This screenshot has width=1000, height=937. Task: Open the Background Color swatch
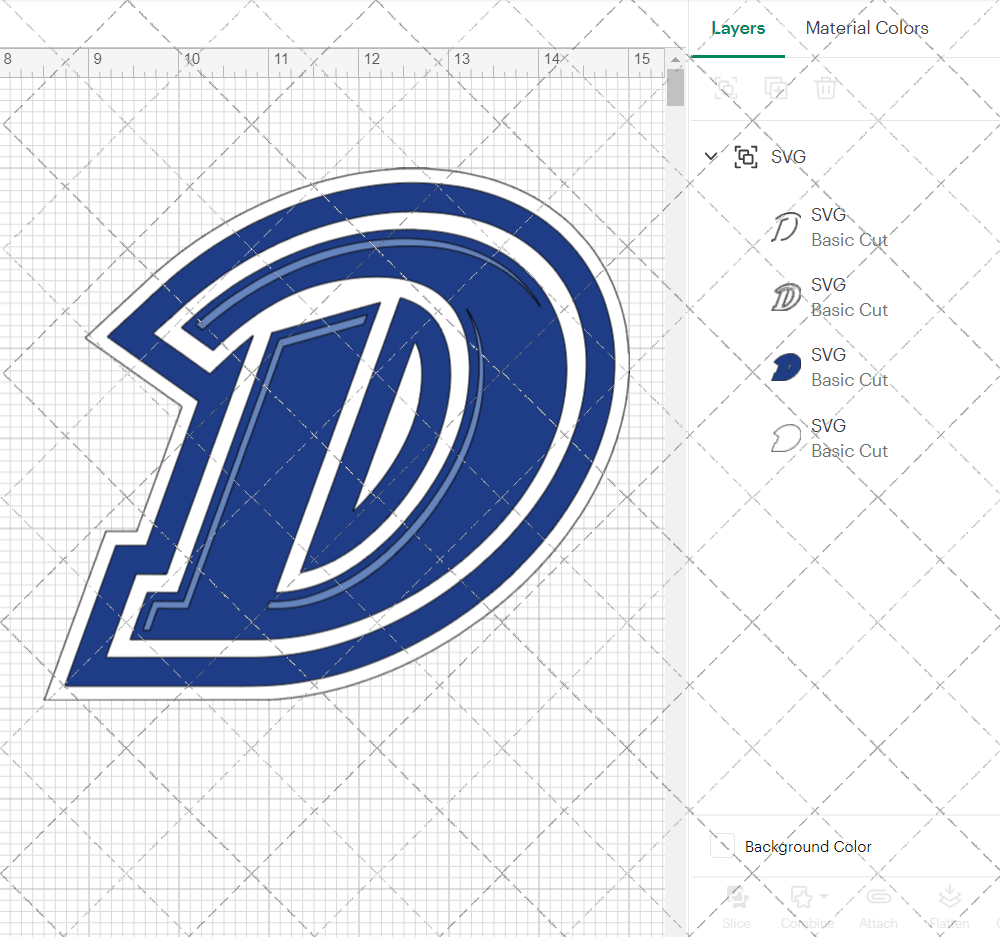[x=723, y=846]
